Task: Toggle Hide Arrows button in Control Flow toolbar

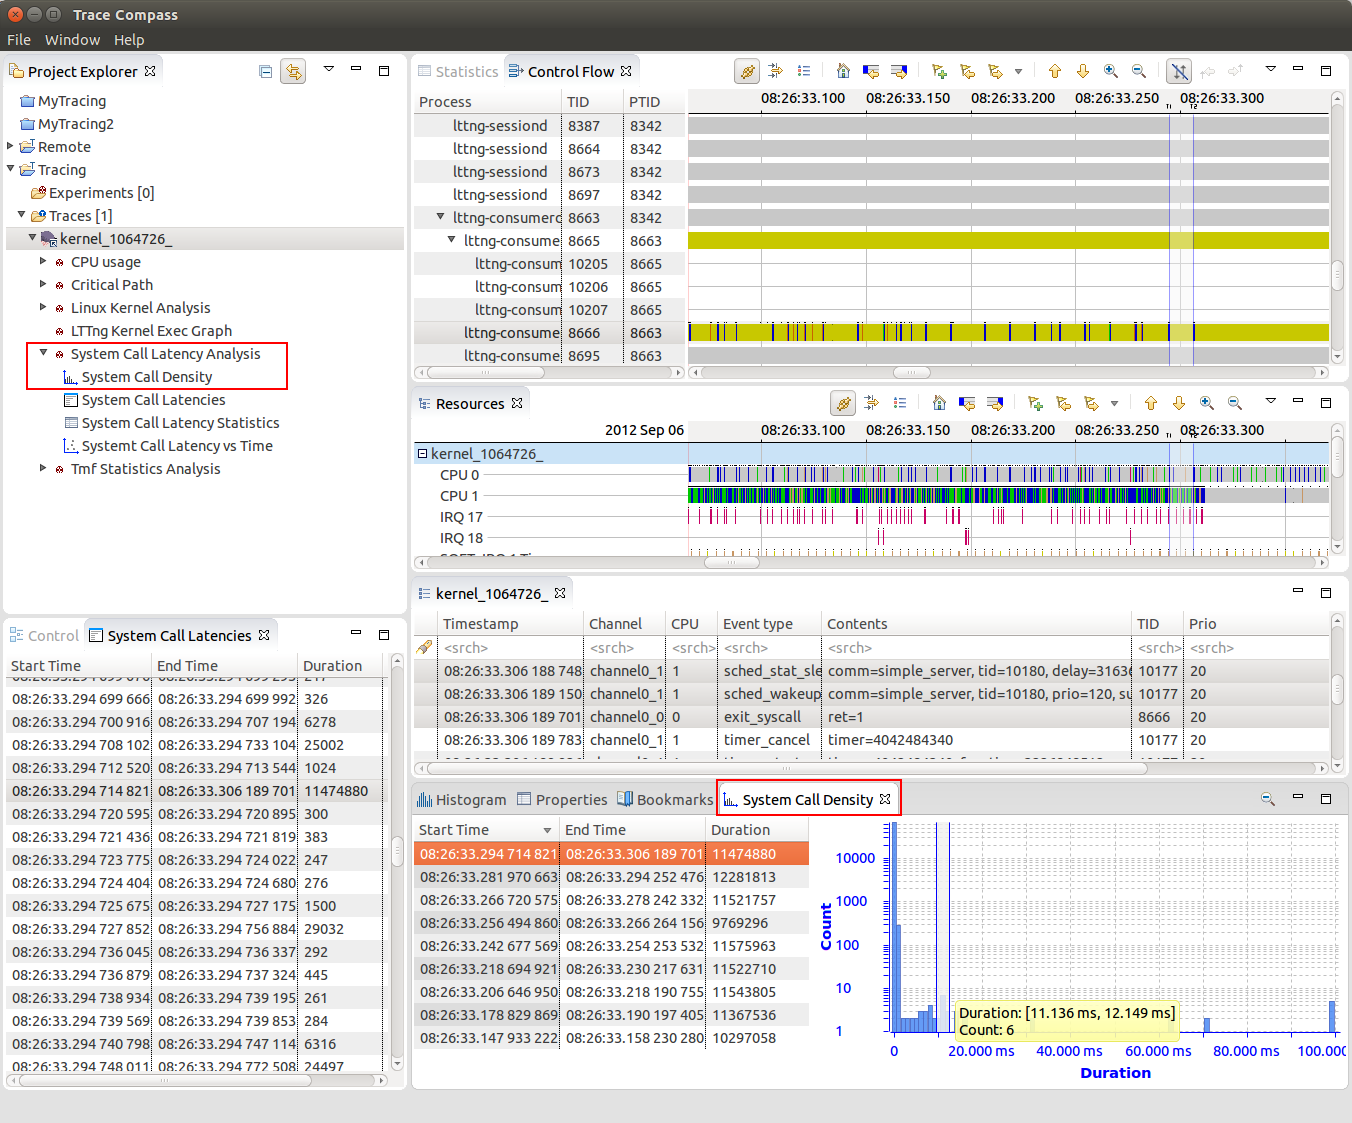Action: [x=1180, y=71]
